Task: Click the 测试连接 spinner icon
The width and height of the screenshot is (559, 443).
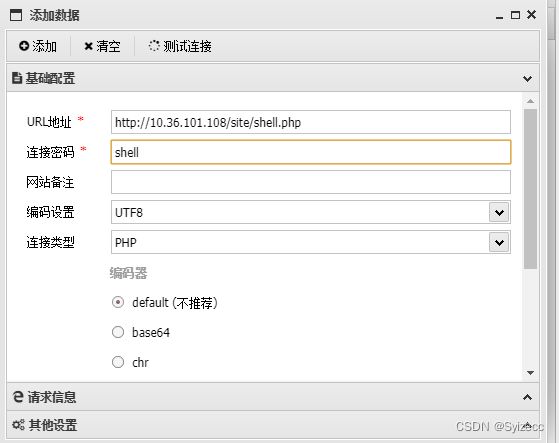Action: (x=154, y=46)
